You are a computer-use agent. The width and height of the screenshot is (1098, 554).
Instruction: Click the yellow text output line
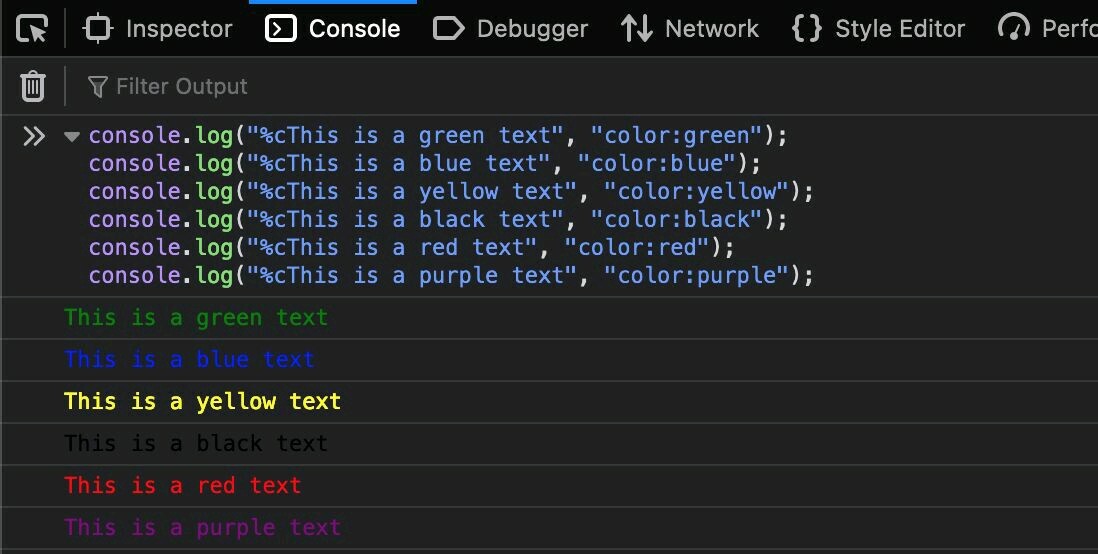click(x=202, y=402)
